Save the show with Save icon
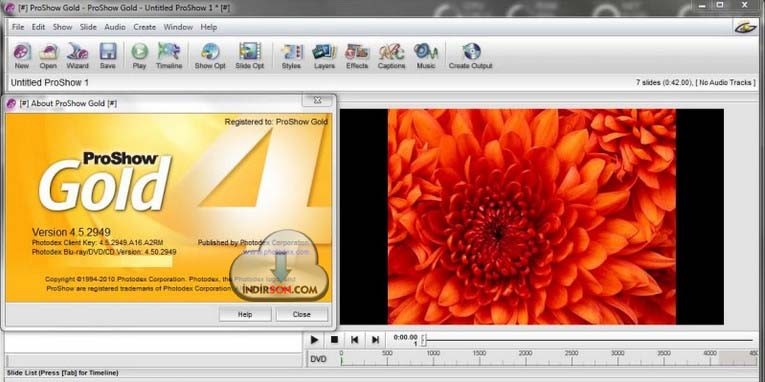 coord(107,56)
